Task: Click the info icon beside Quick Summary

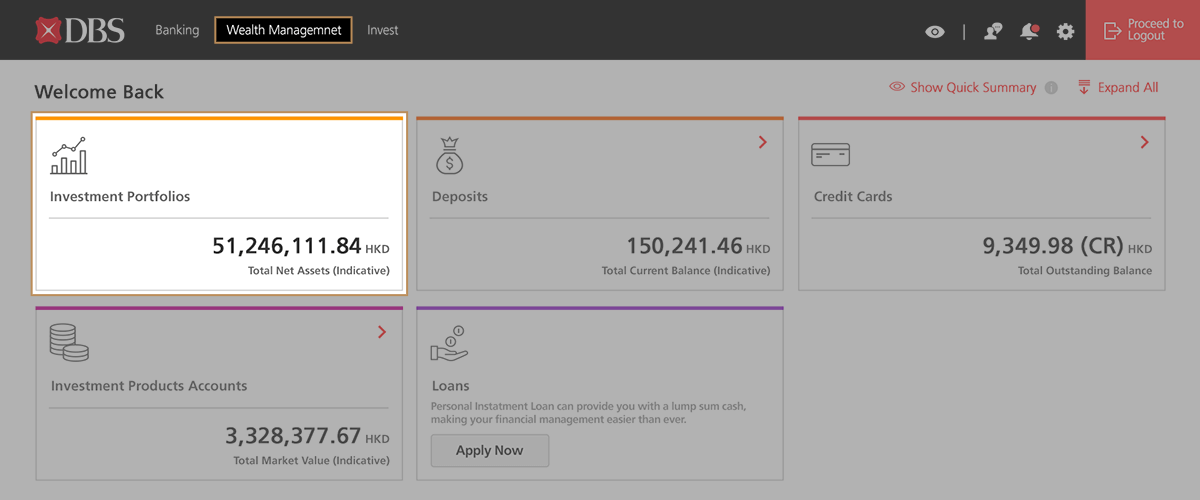Action: (x=1051, y=88)
